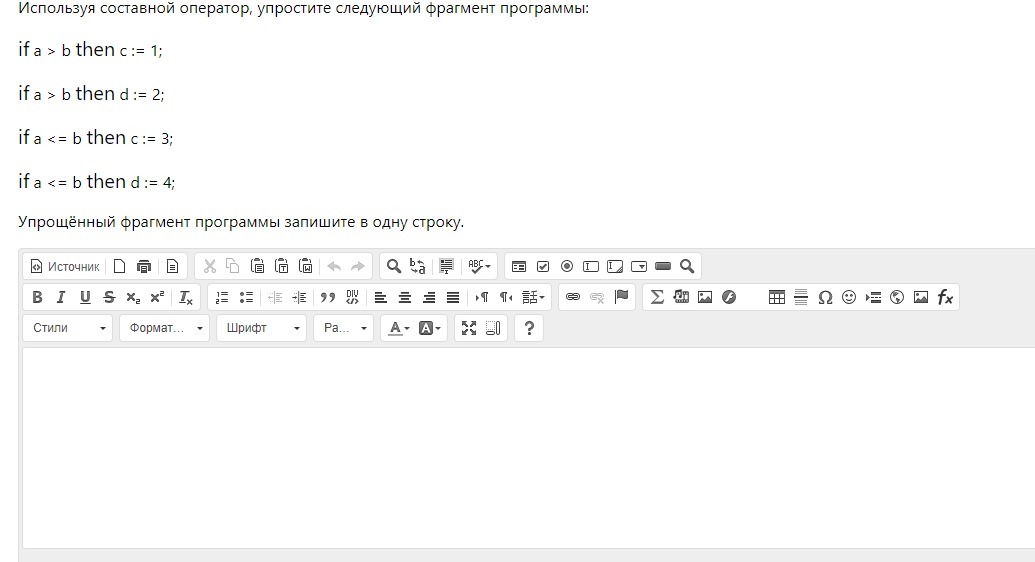
Task: Open the Формат paragraph format dropdown
Action: point(164,328)
